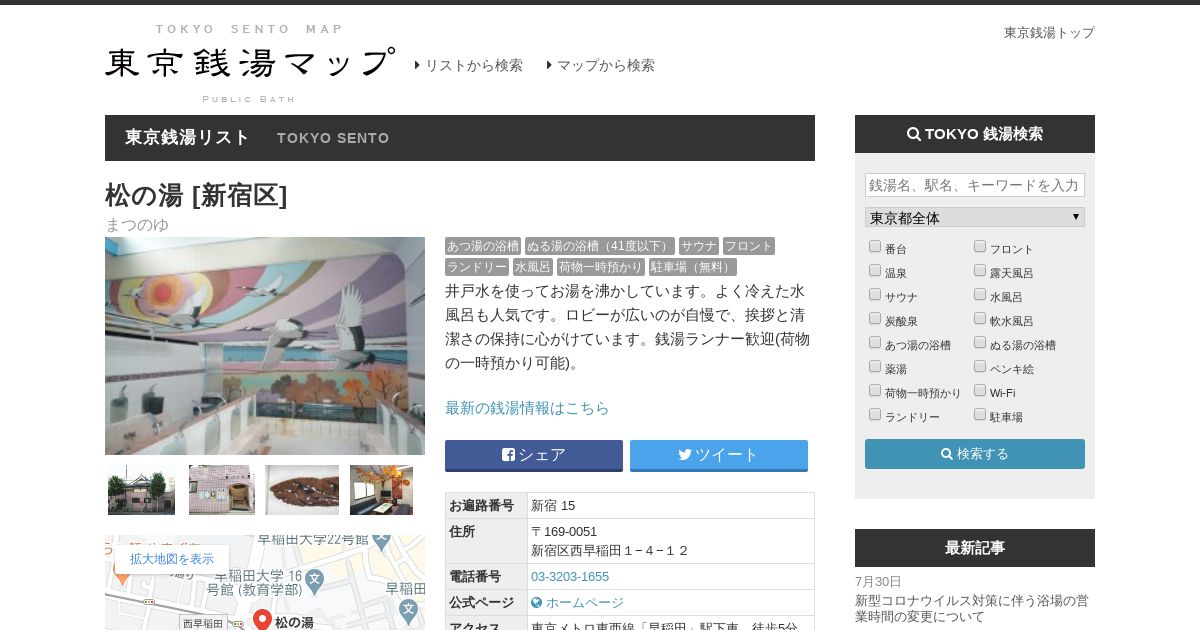Click the TOKYO 銭湯検索 panel header
The image size is (1200, 630).
(x=975, y=134)
